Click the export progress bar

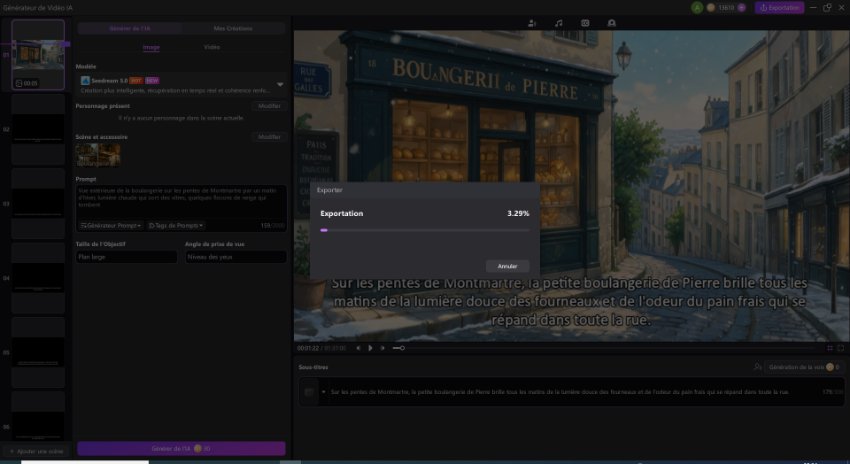point(424,230)
